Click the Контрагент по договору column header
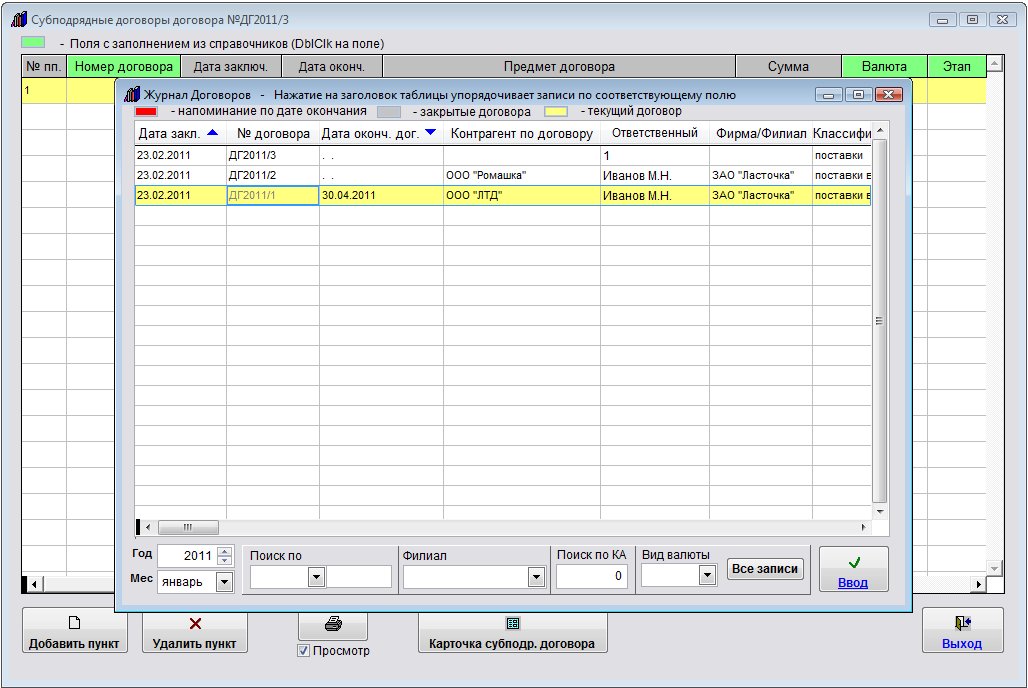The height and width of the screenshot is (688, 1028). [x=521, y=133]
